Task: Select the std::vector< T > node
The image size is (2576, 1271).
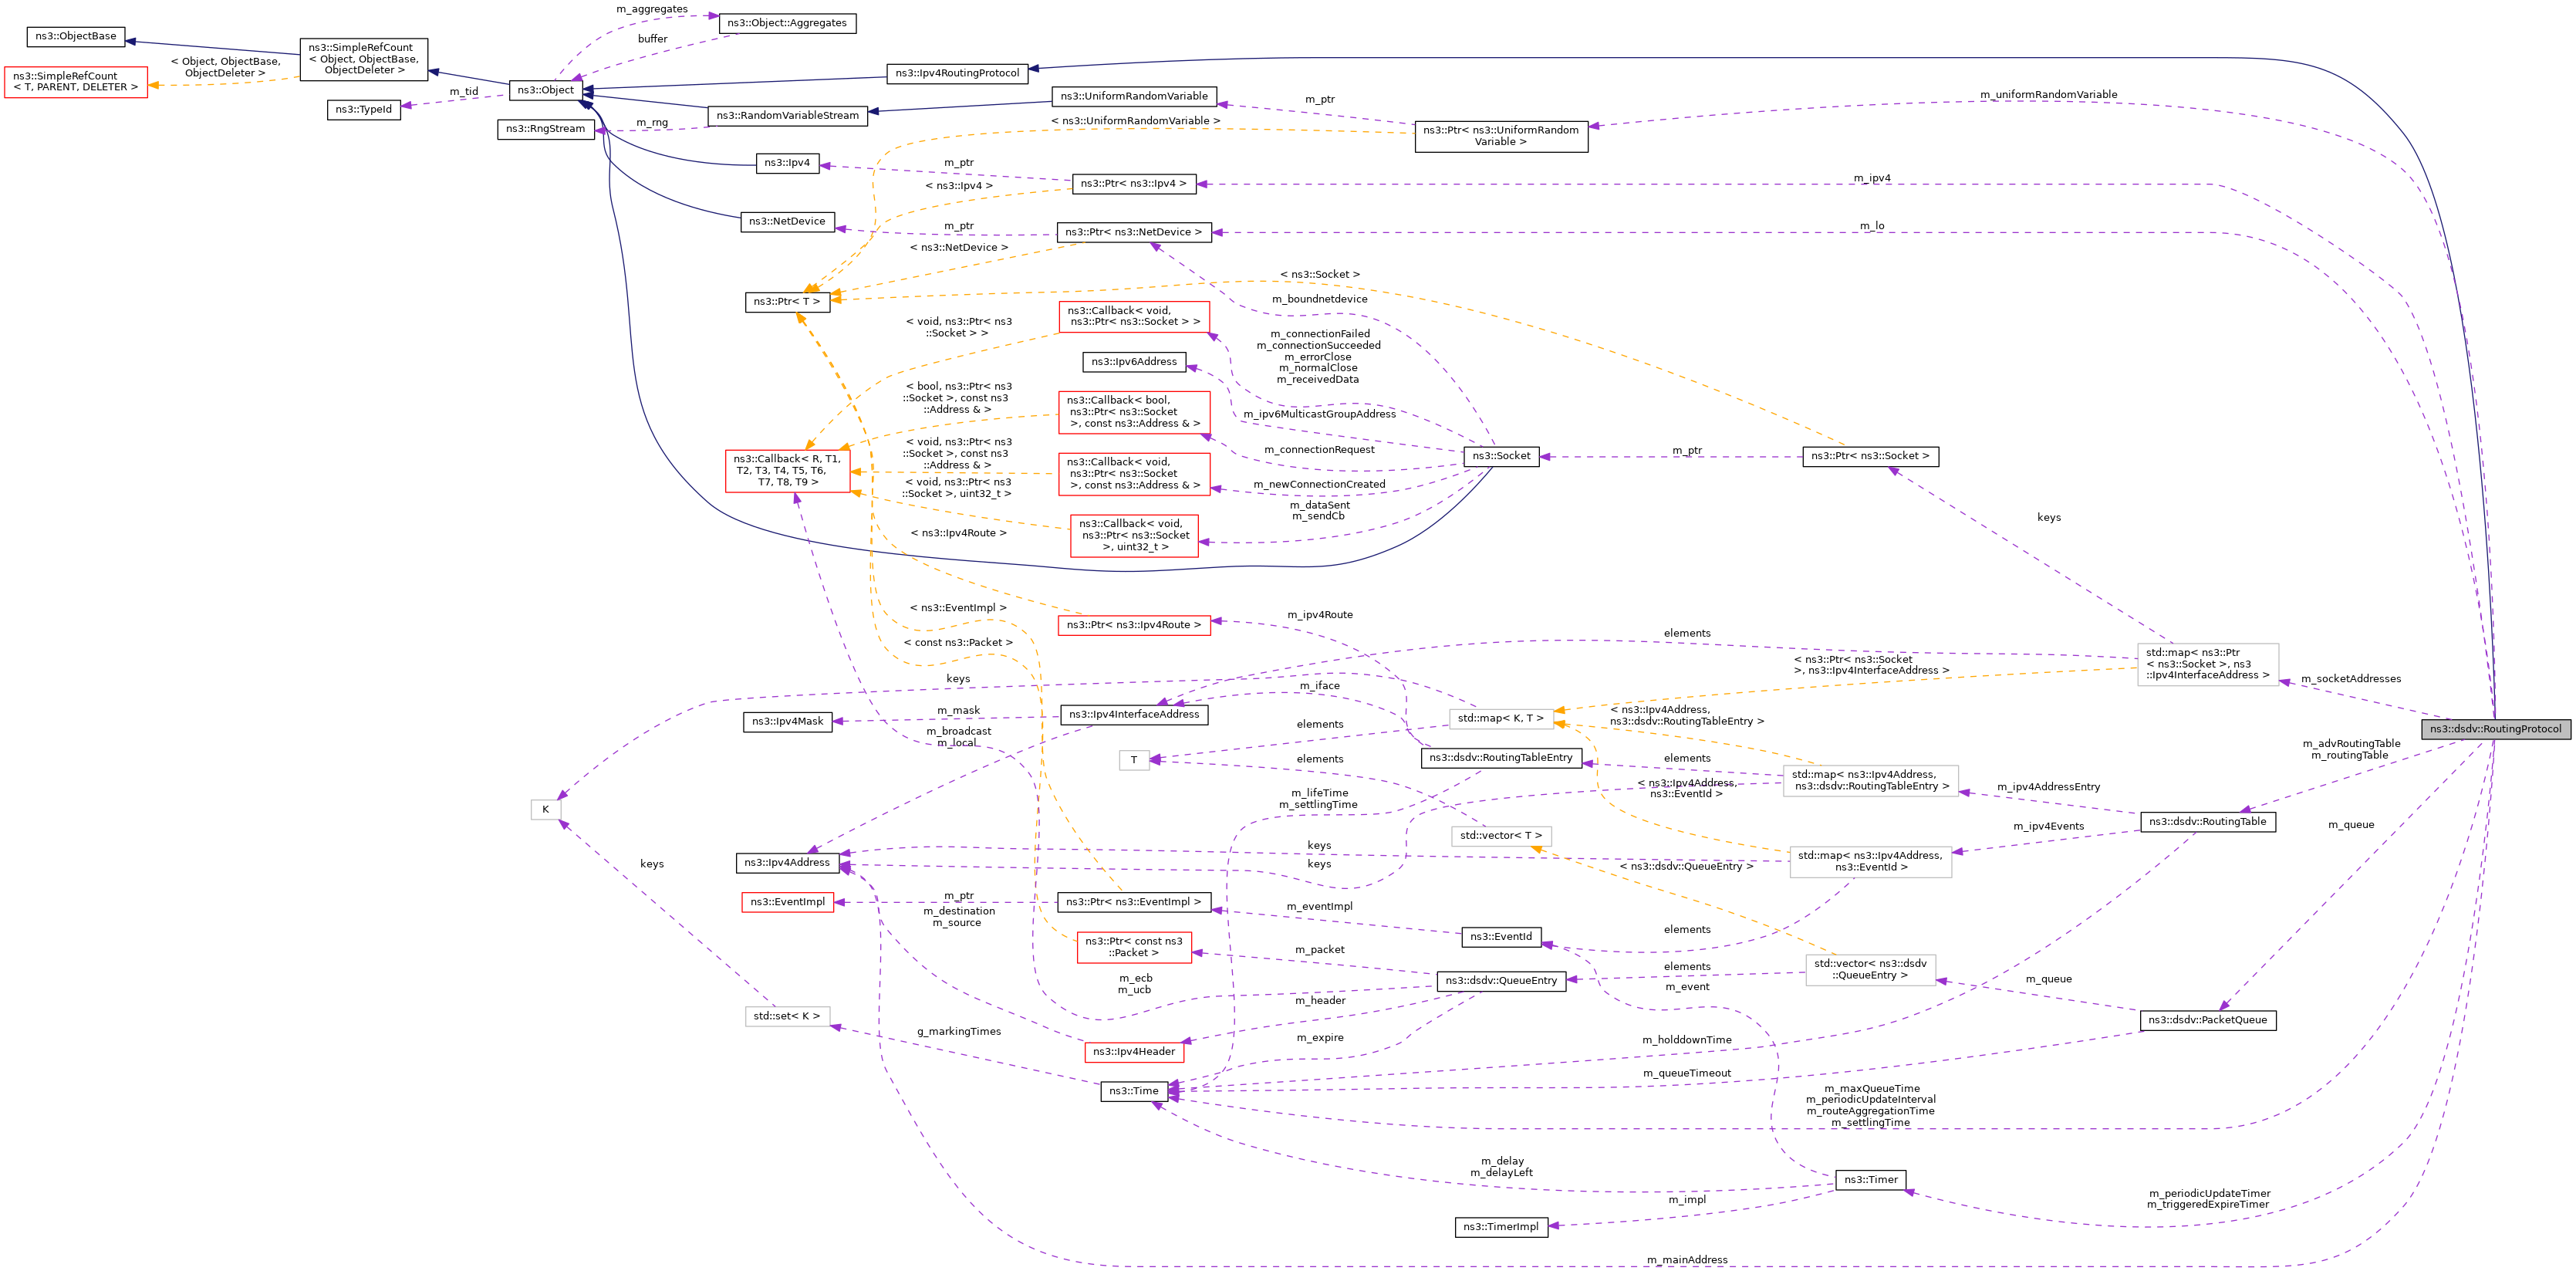Action: [1501, 836]
